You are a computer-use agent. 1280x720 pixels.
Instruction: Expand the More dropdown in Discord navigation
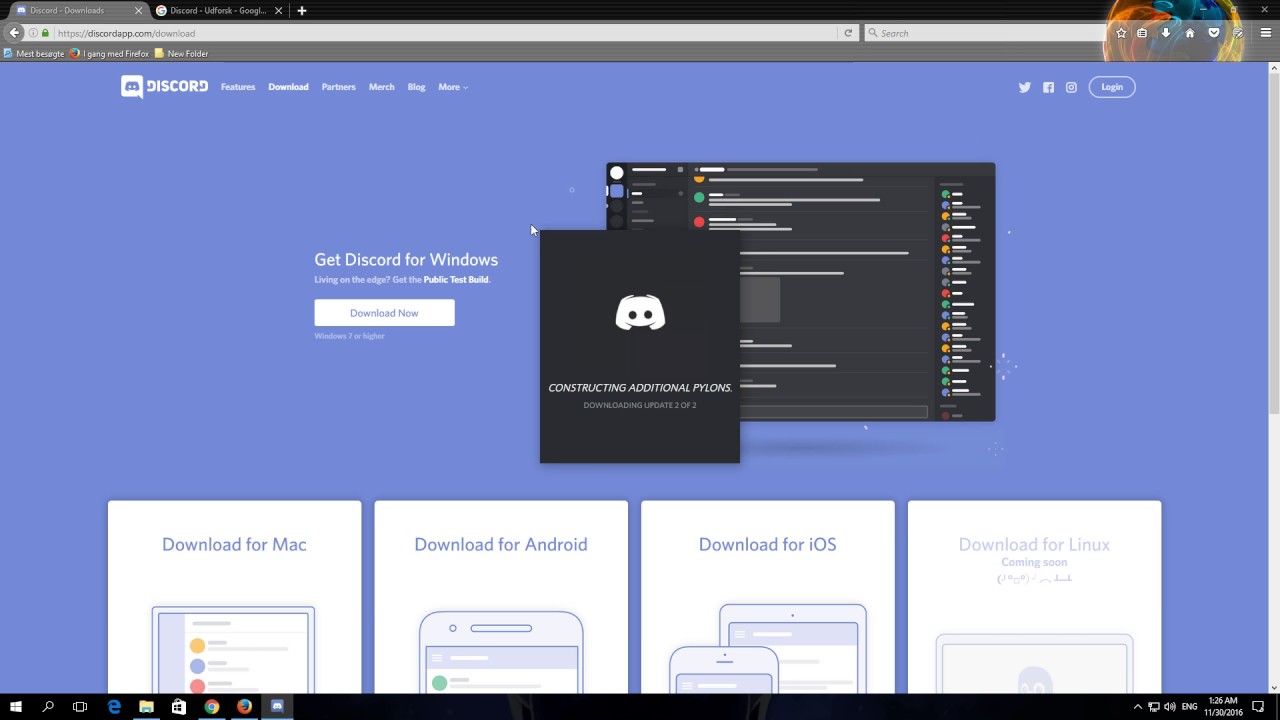tap(453, 87)
